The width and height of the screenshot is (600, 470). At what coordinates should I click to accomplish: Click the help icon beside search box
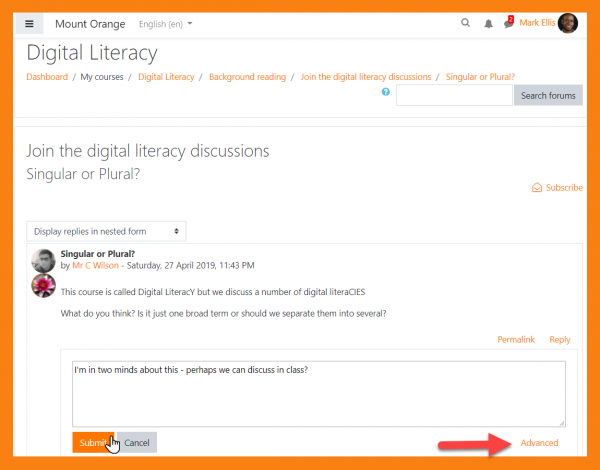386,92
